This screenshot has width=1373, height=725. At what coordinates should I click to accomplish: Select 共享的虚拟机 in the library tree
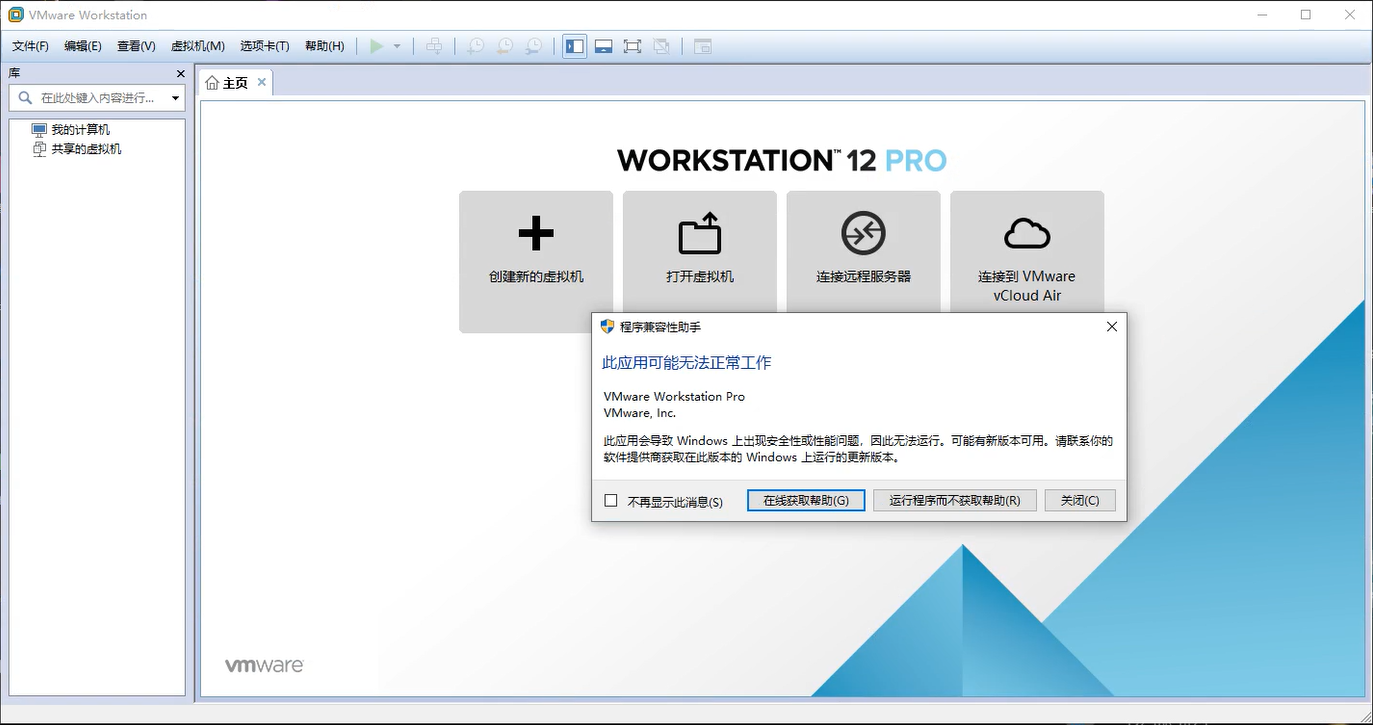click(87, 149)
